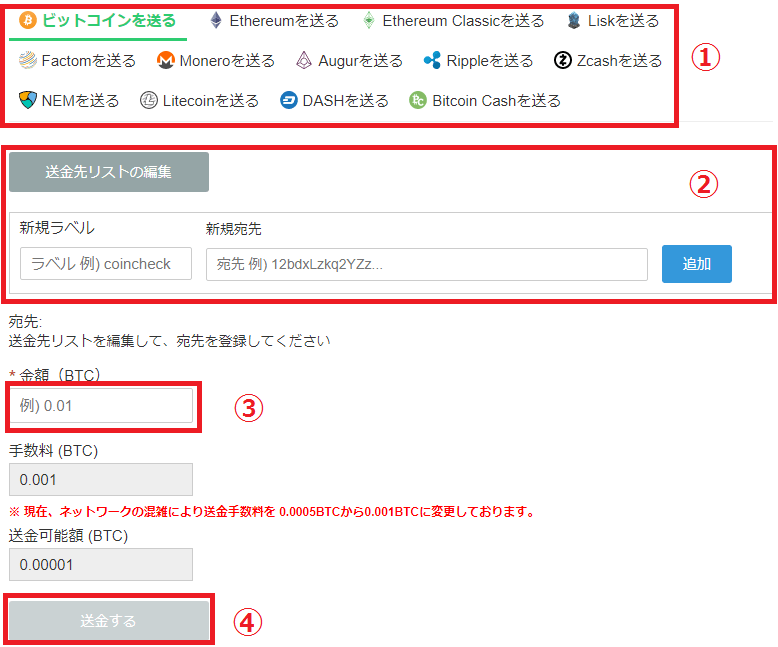
Task: Click the Augur triangle icon
Action: click(304, 60)
